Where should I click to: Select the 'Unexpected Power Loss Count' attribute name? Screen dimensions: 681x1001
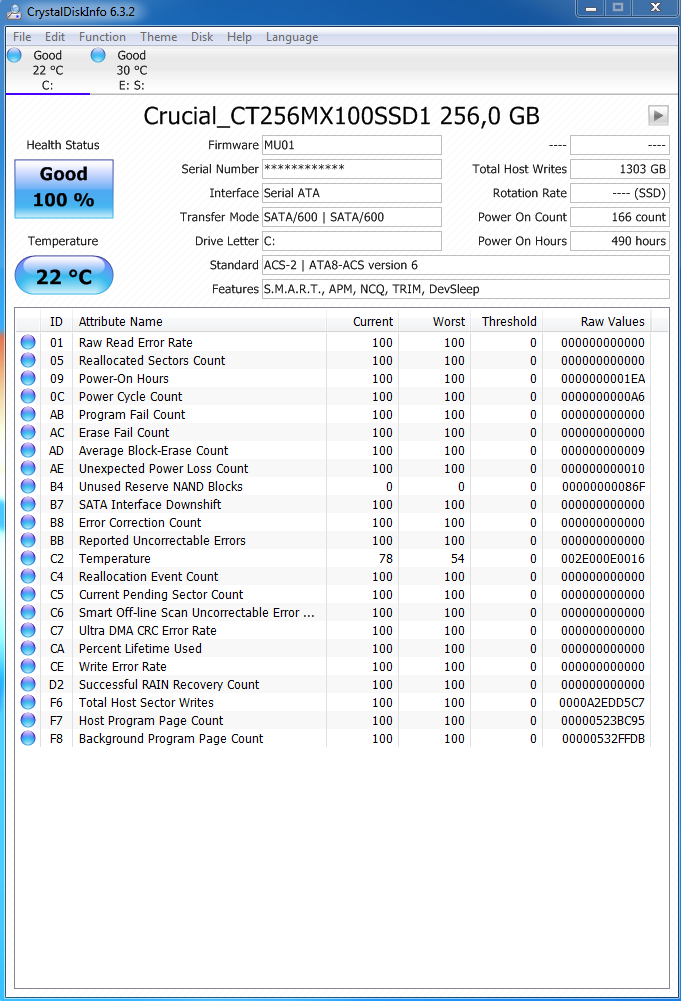[163, 469]
